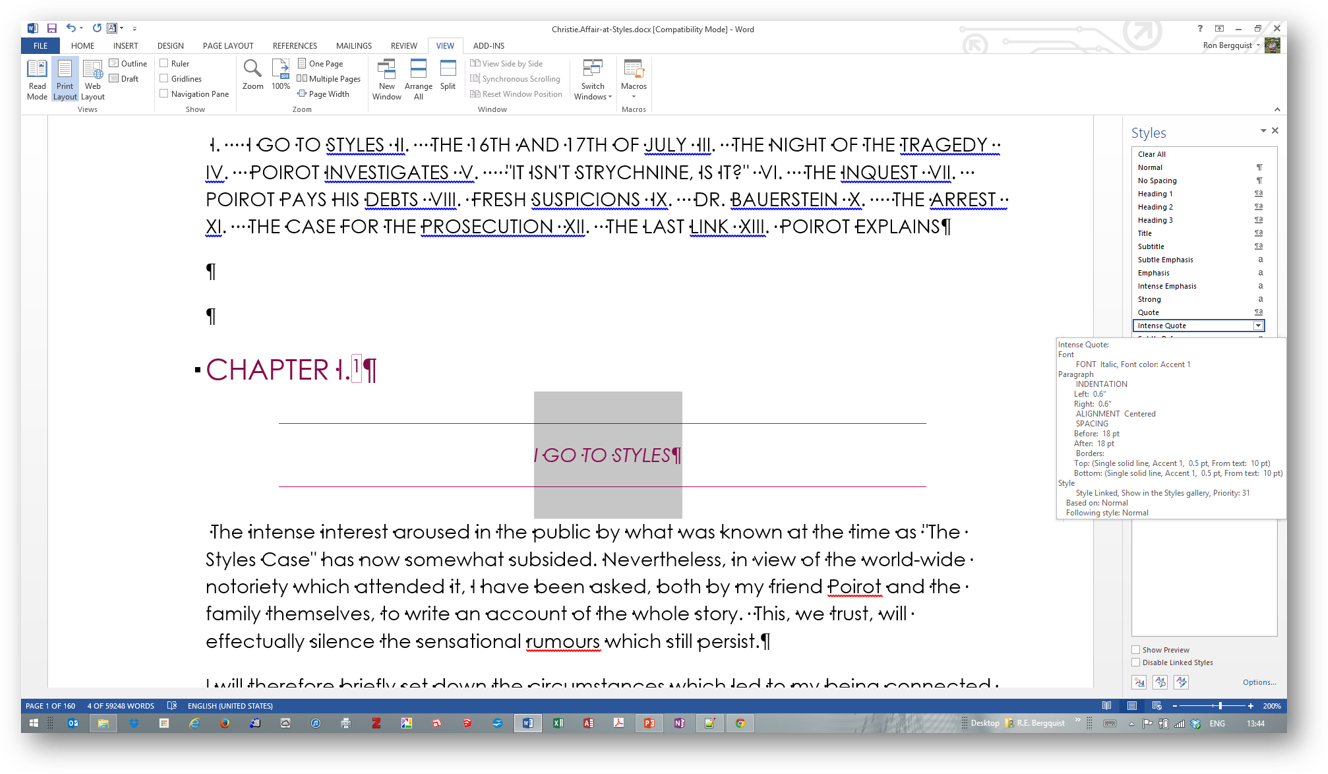1328x774 pixels.
Task: Toggle the Navigation Pane checkbox
Action: coord(164,94)
